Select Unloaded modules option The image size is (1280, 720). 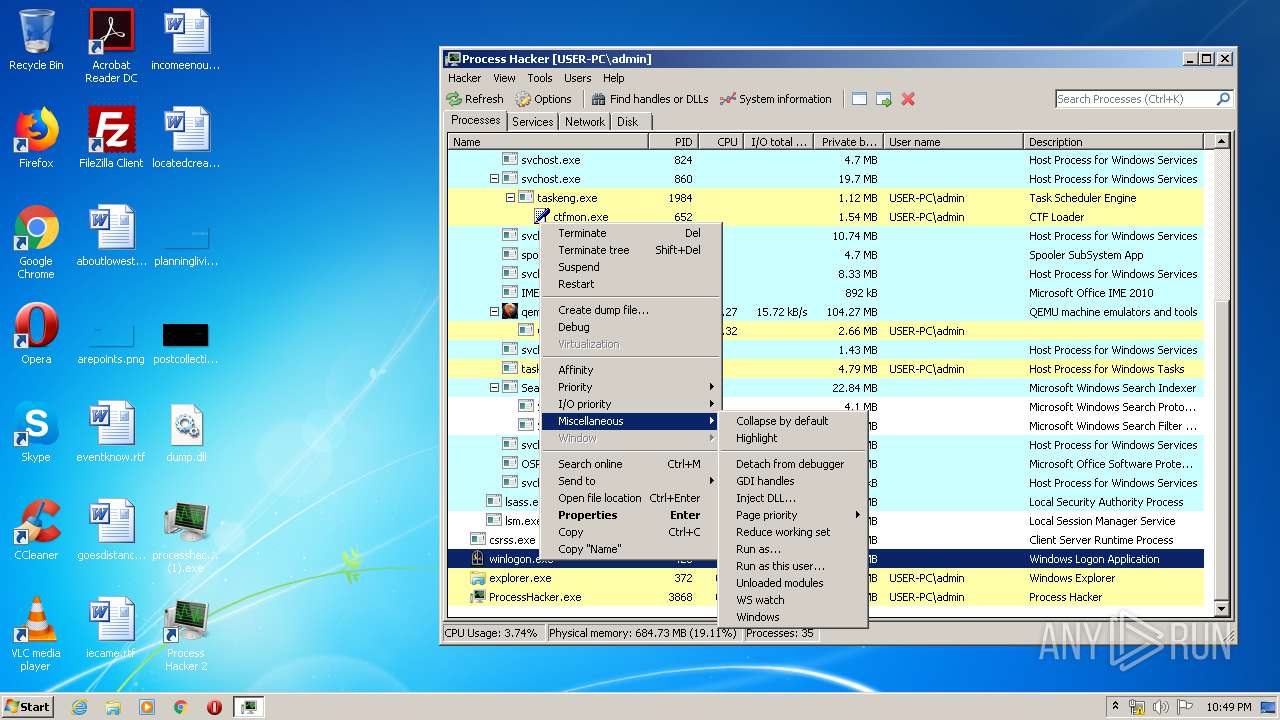pyautogui.click(x=793, y=583)
